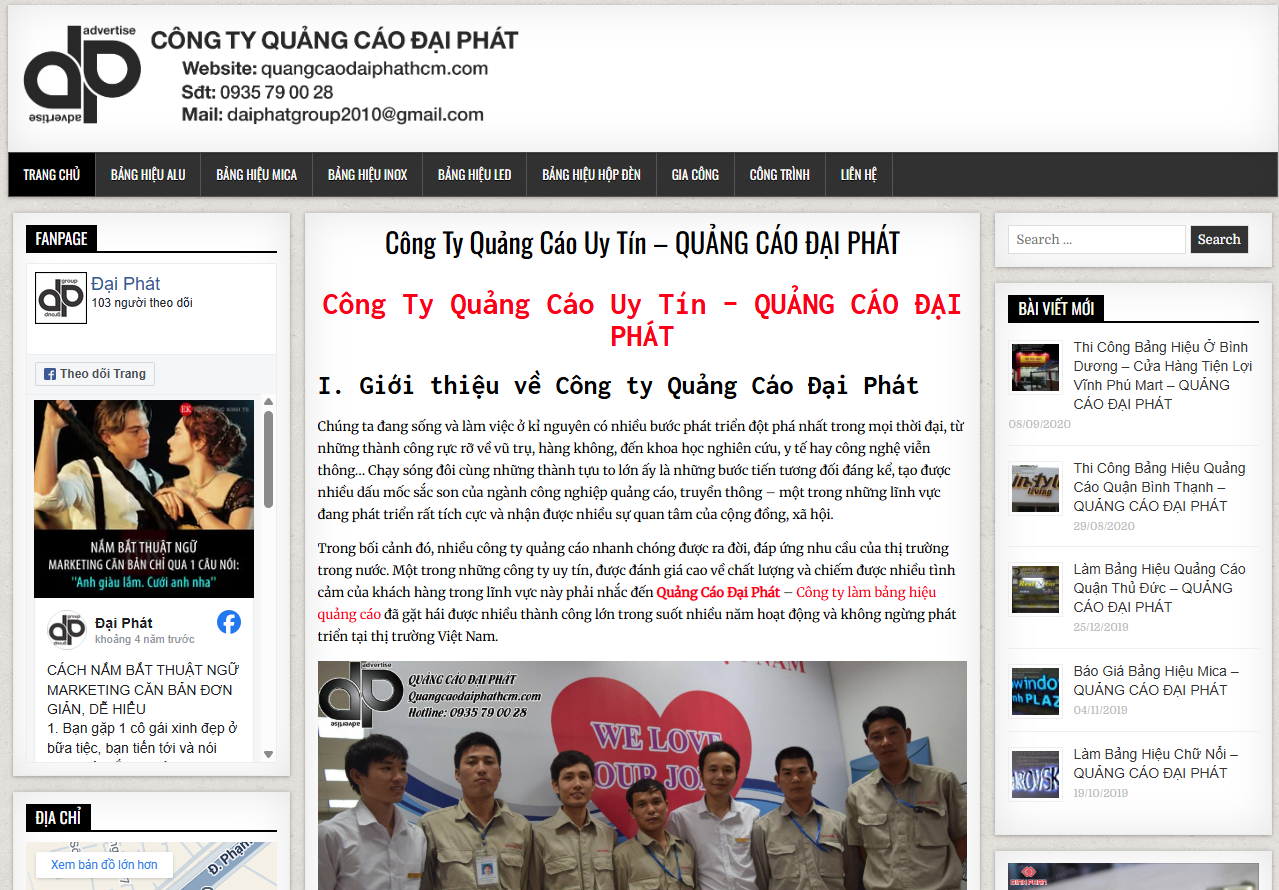Open the Báo Giá Bảng Hiệu Mica article

pos(1156,680)
